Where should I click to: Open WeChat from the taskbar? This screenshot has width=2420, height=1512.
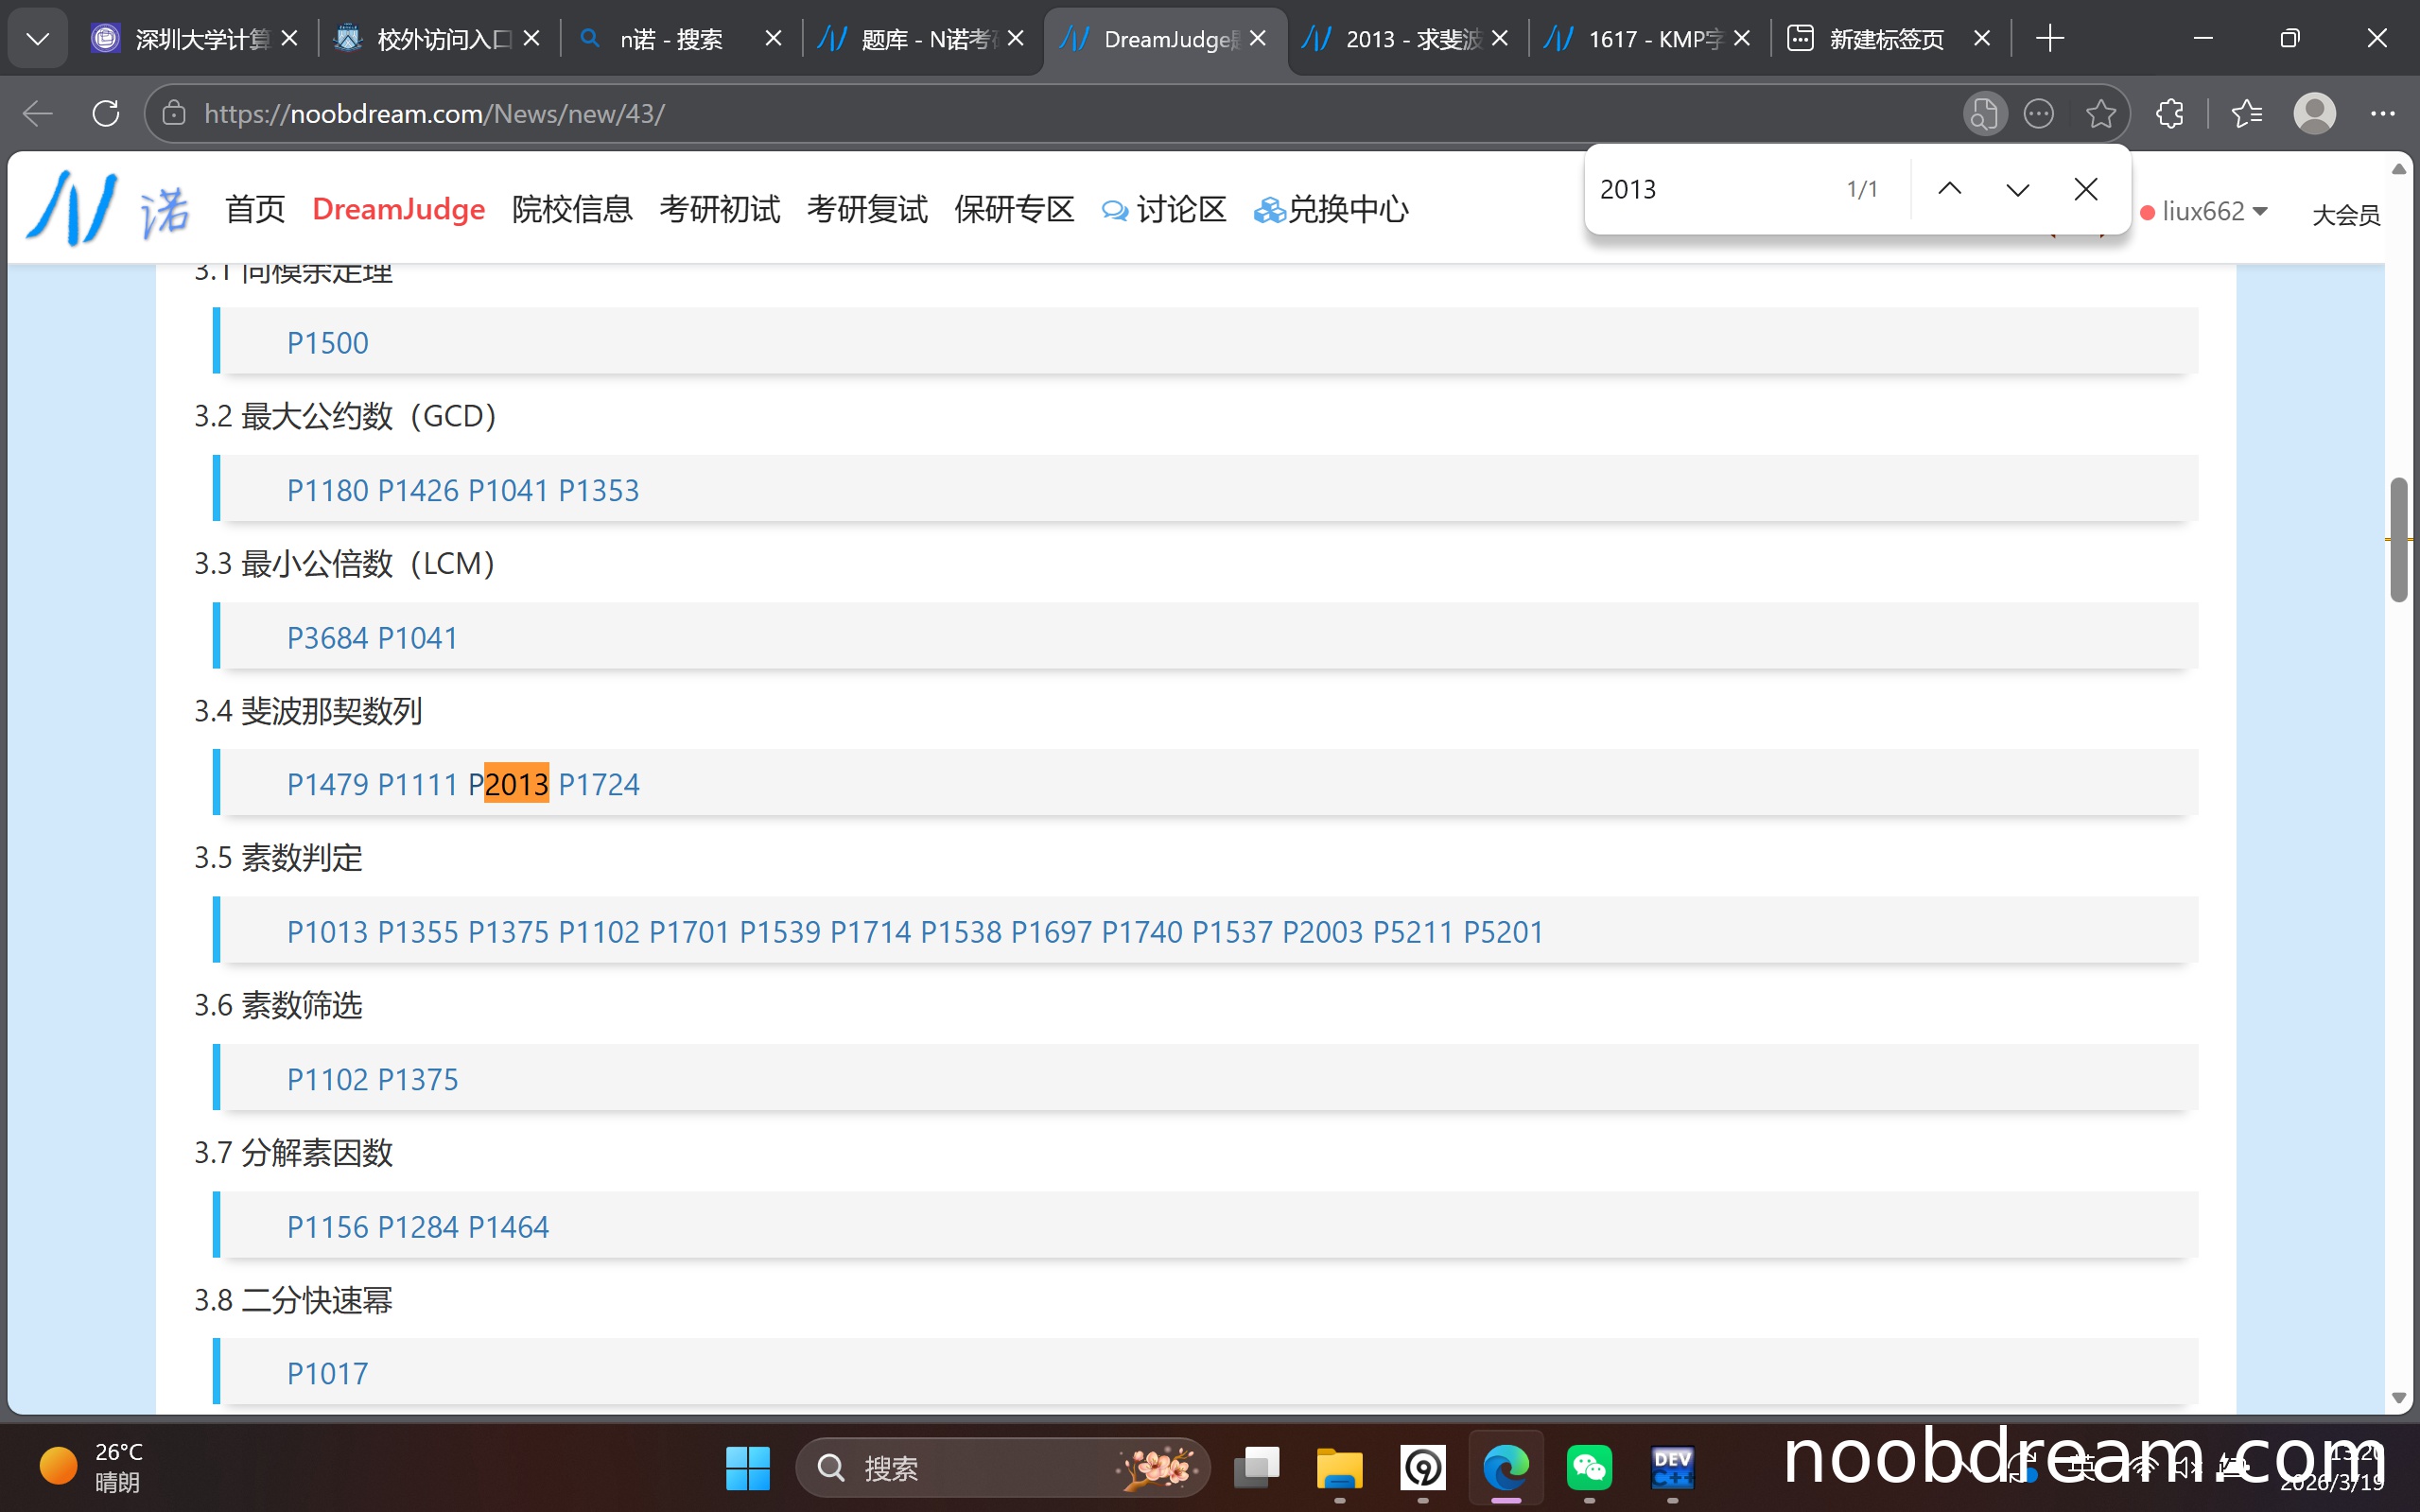(x=1589, y=1467)
